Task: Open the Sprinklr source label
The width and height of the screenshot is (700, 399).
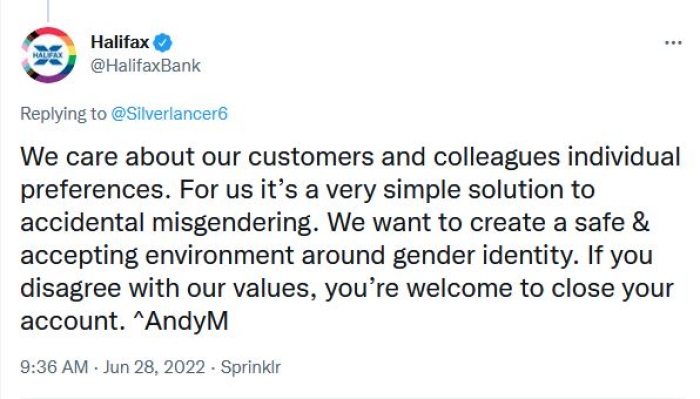Action: click(250, 367)
